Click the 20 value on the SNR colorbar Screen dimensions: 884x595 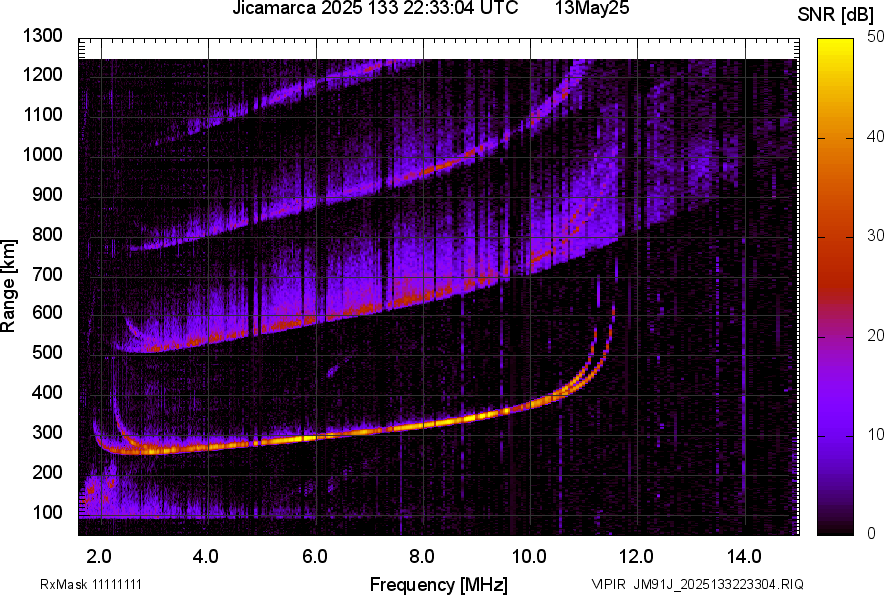[876, 335]
